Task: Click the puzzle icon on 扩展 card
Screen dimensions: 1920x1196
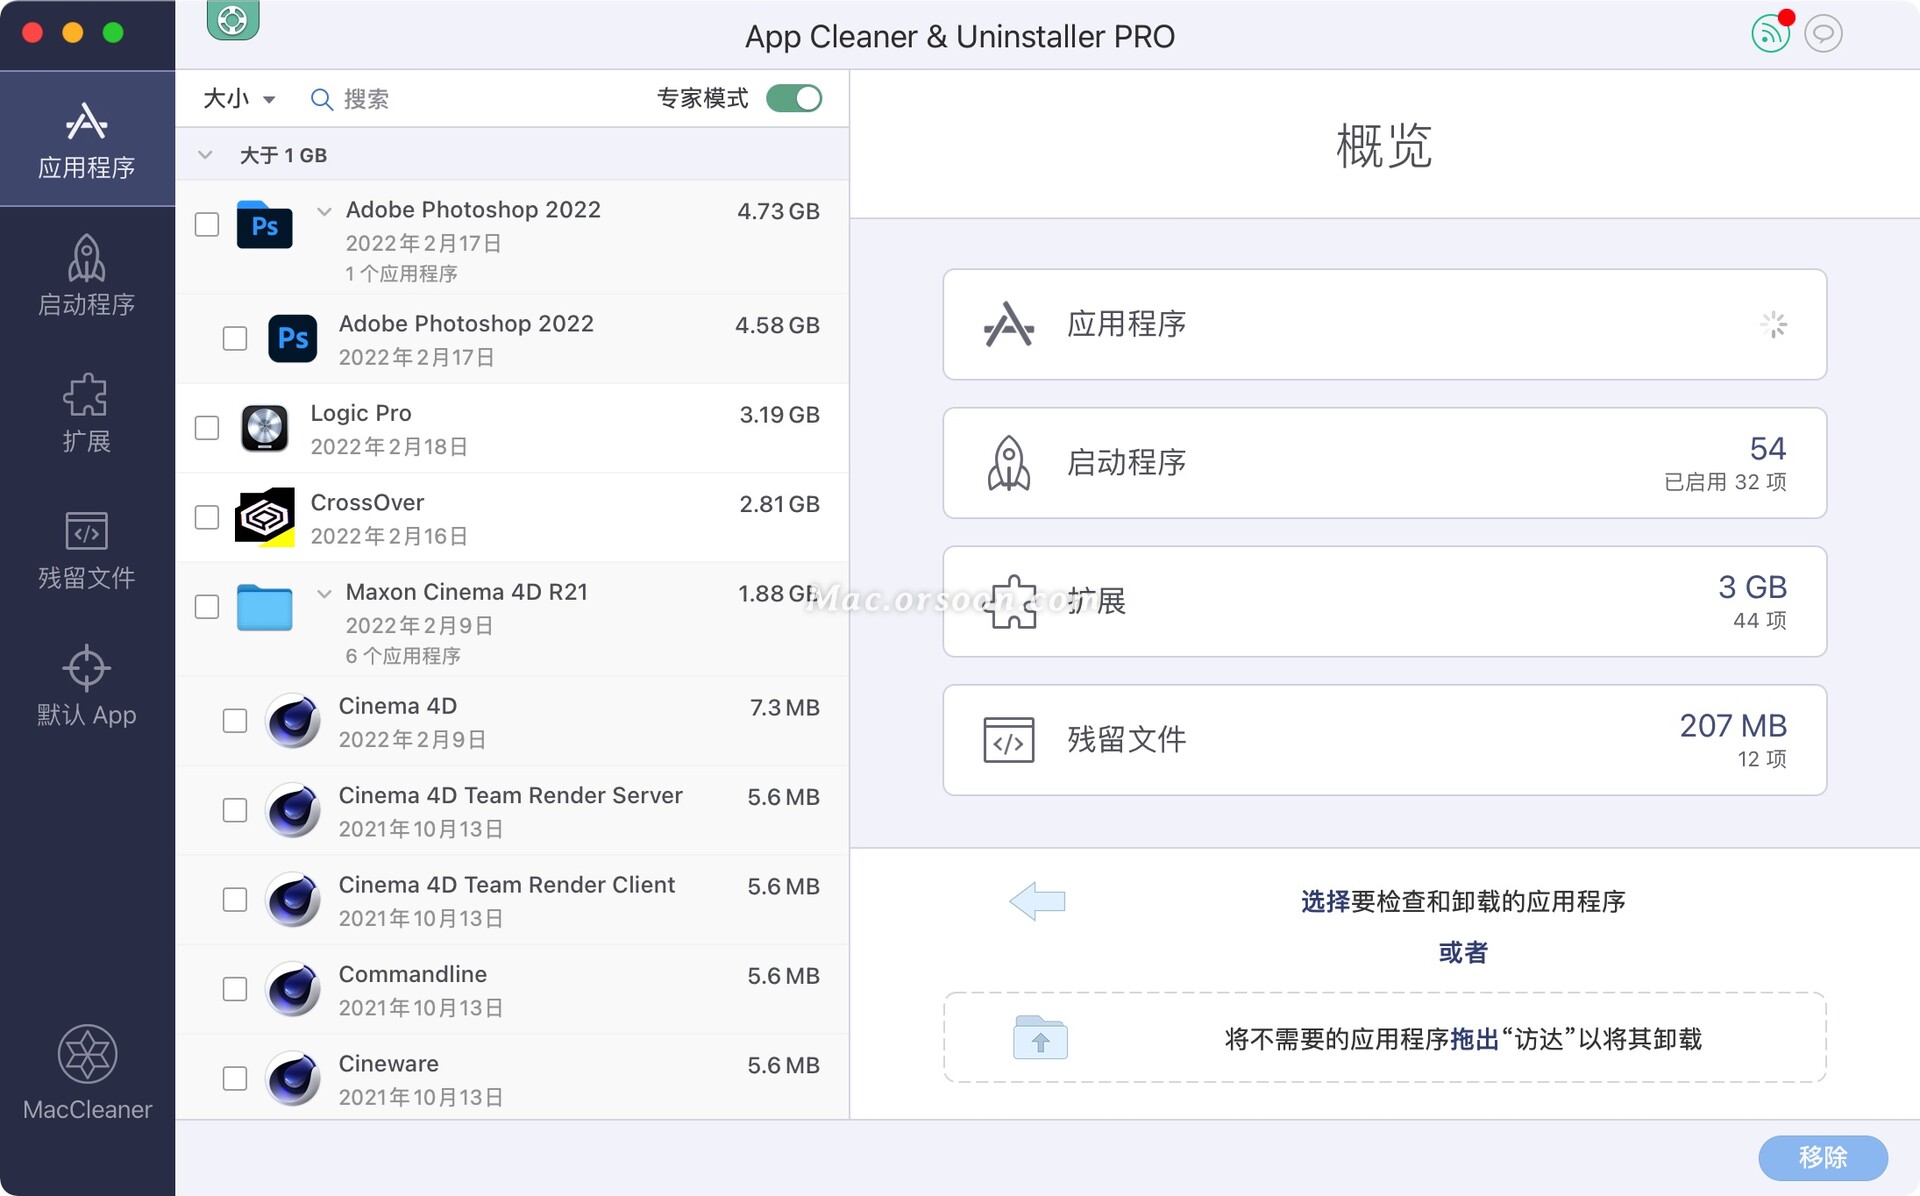Action: (x=1008, y=601)
